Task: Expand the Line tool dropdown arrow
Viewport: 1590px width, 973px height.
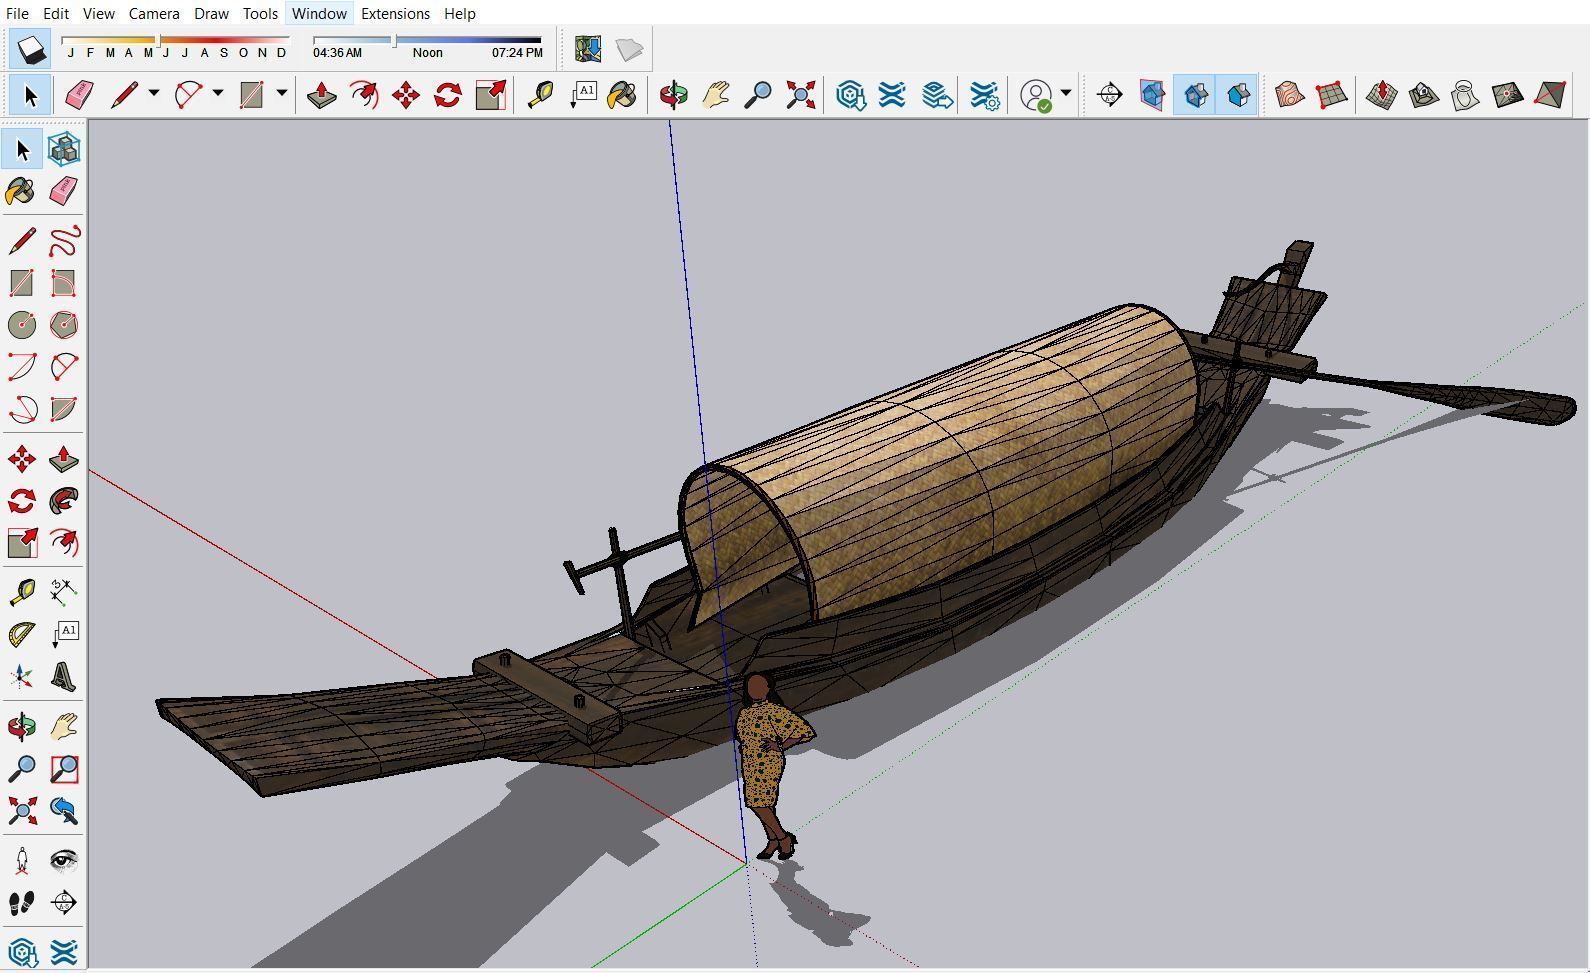Action: tap(154, 94)
